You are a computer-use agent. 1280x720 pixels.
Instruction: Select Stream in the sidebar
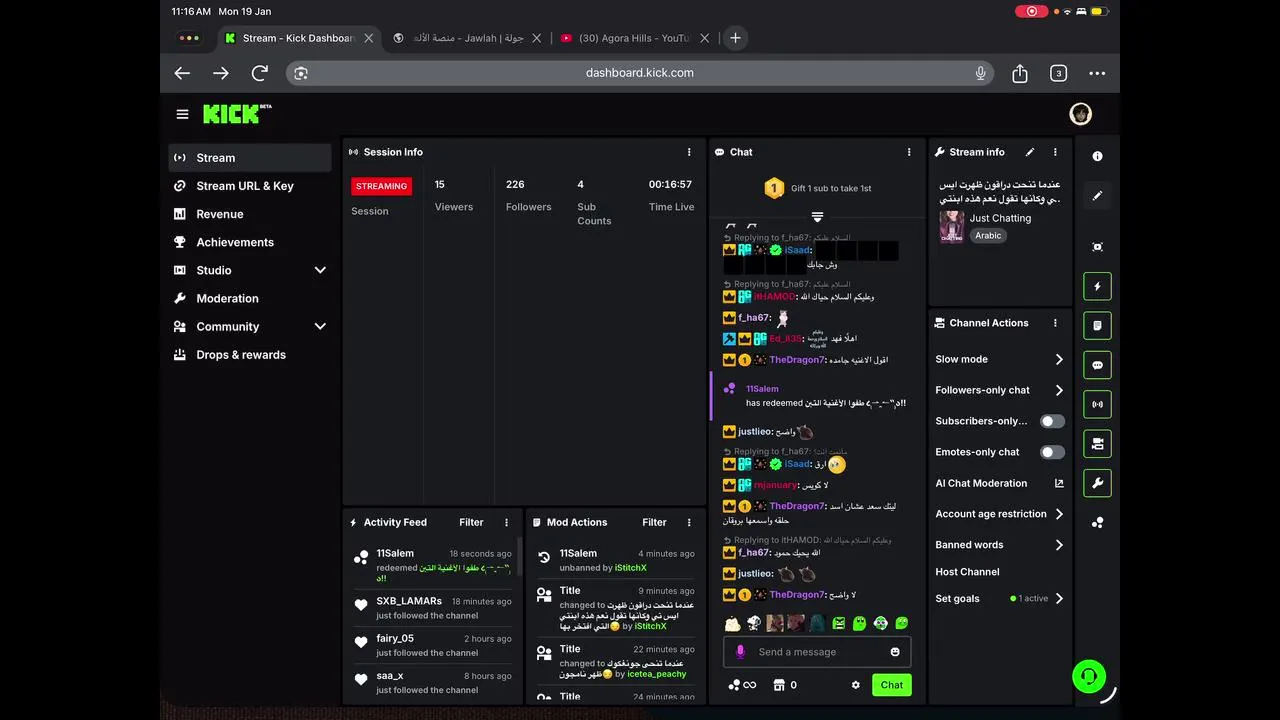click(x=250, y=158)
